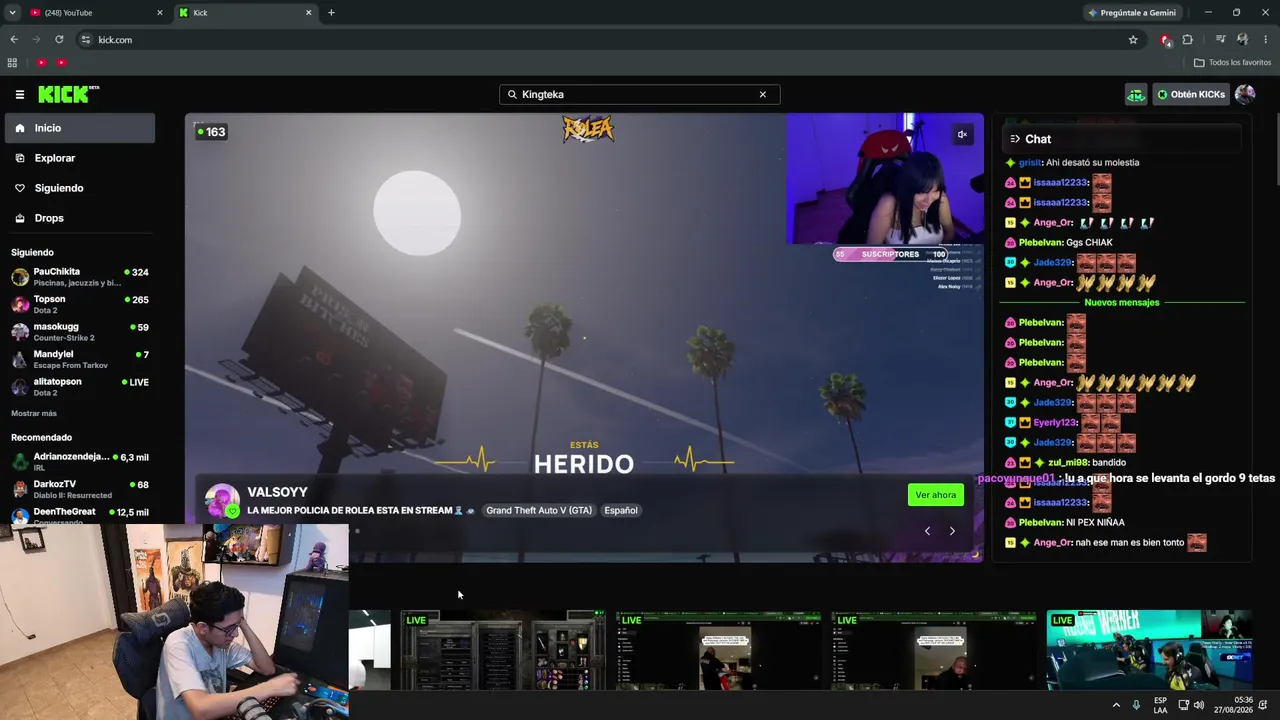This screenshot has width=1280, height=720.
Task: Open the Windows notifications bell
Action: (x=1265, y=705)
